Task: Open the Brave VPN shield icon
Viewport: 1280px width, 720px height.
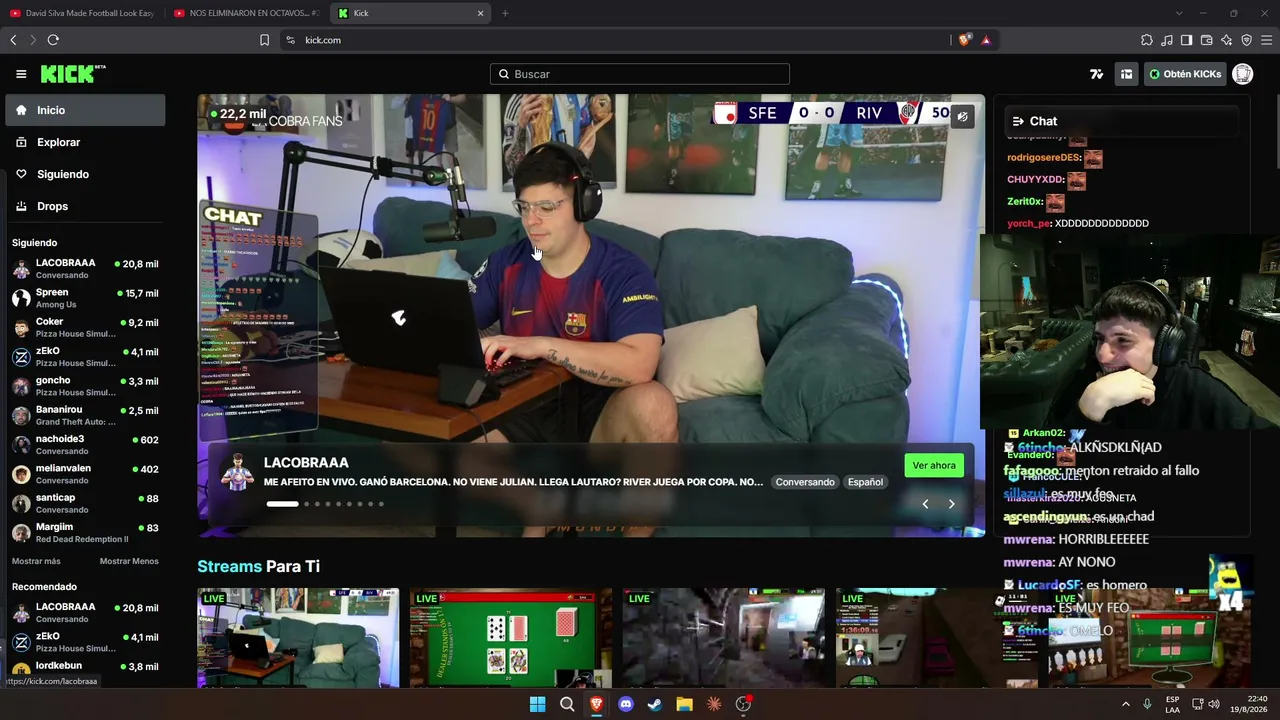Action: pyautogui.click(x=1246, y=40)
